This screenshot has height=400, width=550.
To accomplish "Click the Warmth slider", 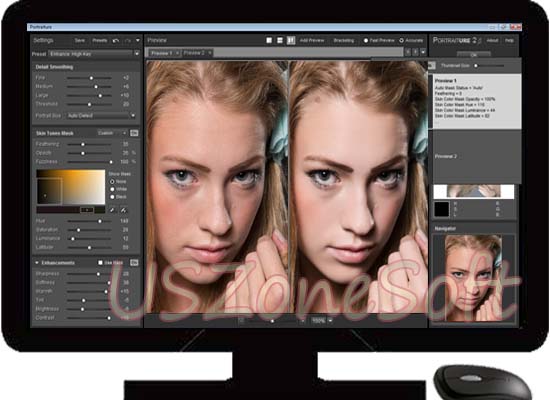I will [89, 292].
